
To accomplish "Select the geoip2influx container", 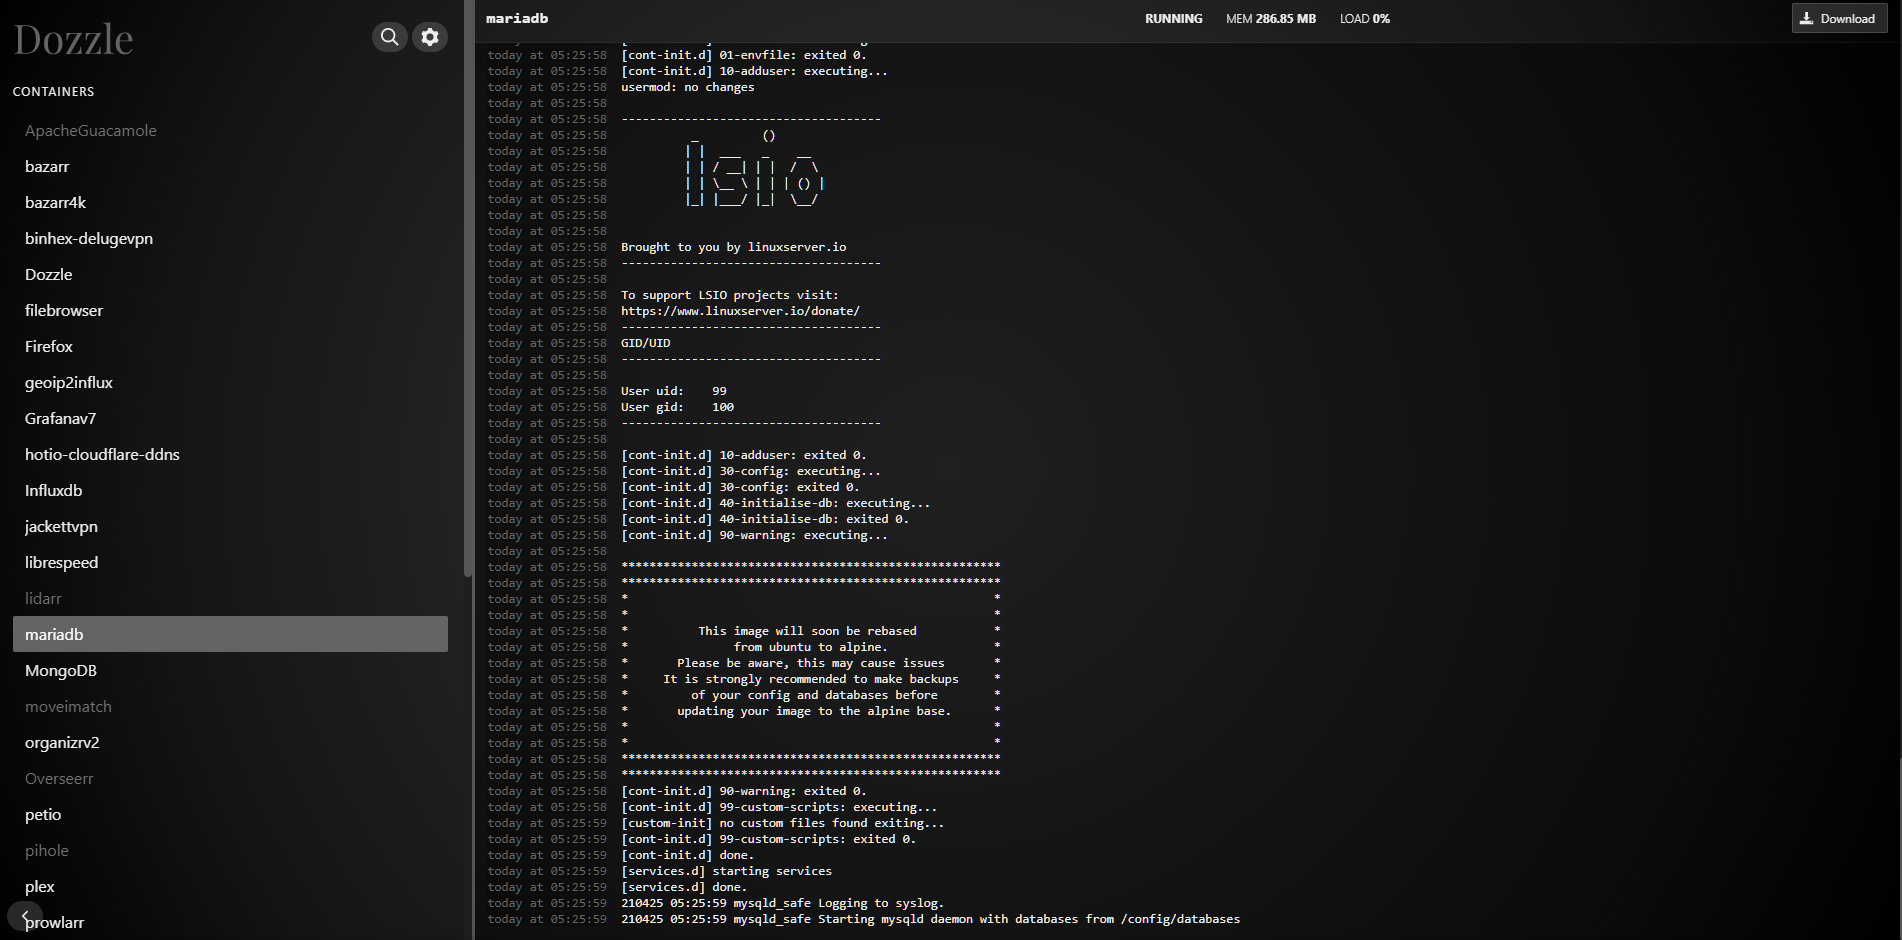I will pyautogui.click(x=69, y=383).
